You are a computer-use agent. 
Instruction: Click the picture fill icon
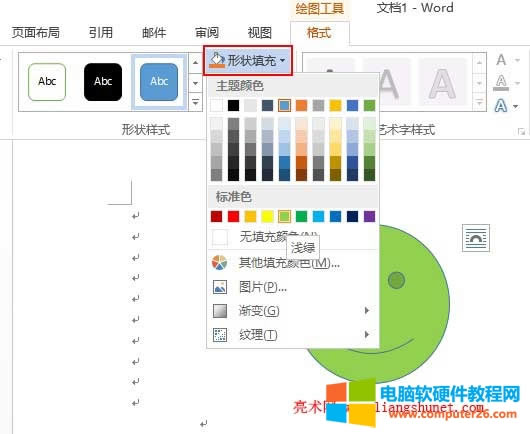[x=220, y=287]
